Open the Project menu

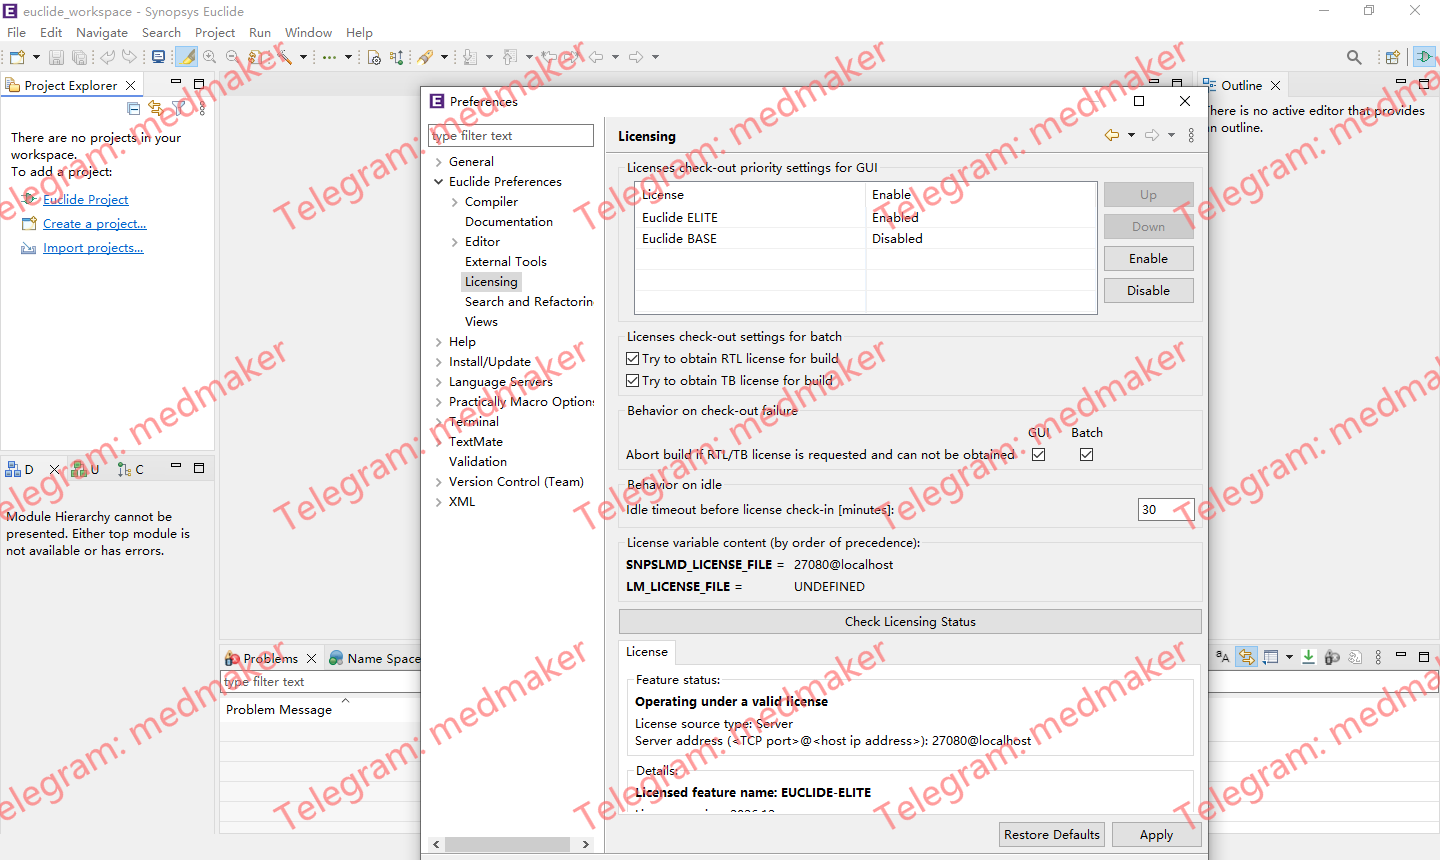click(215, 32)
